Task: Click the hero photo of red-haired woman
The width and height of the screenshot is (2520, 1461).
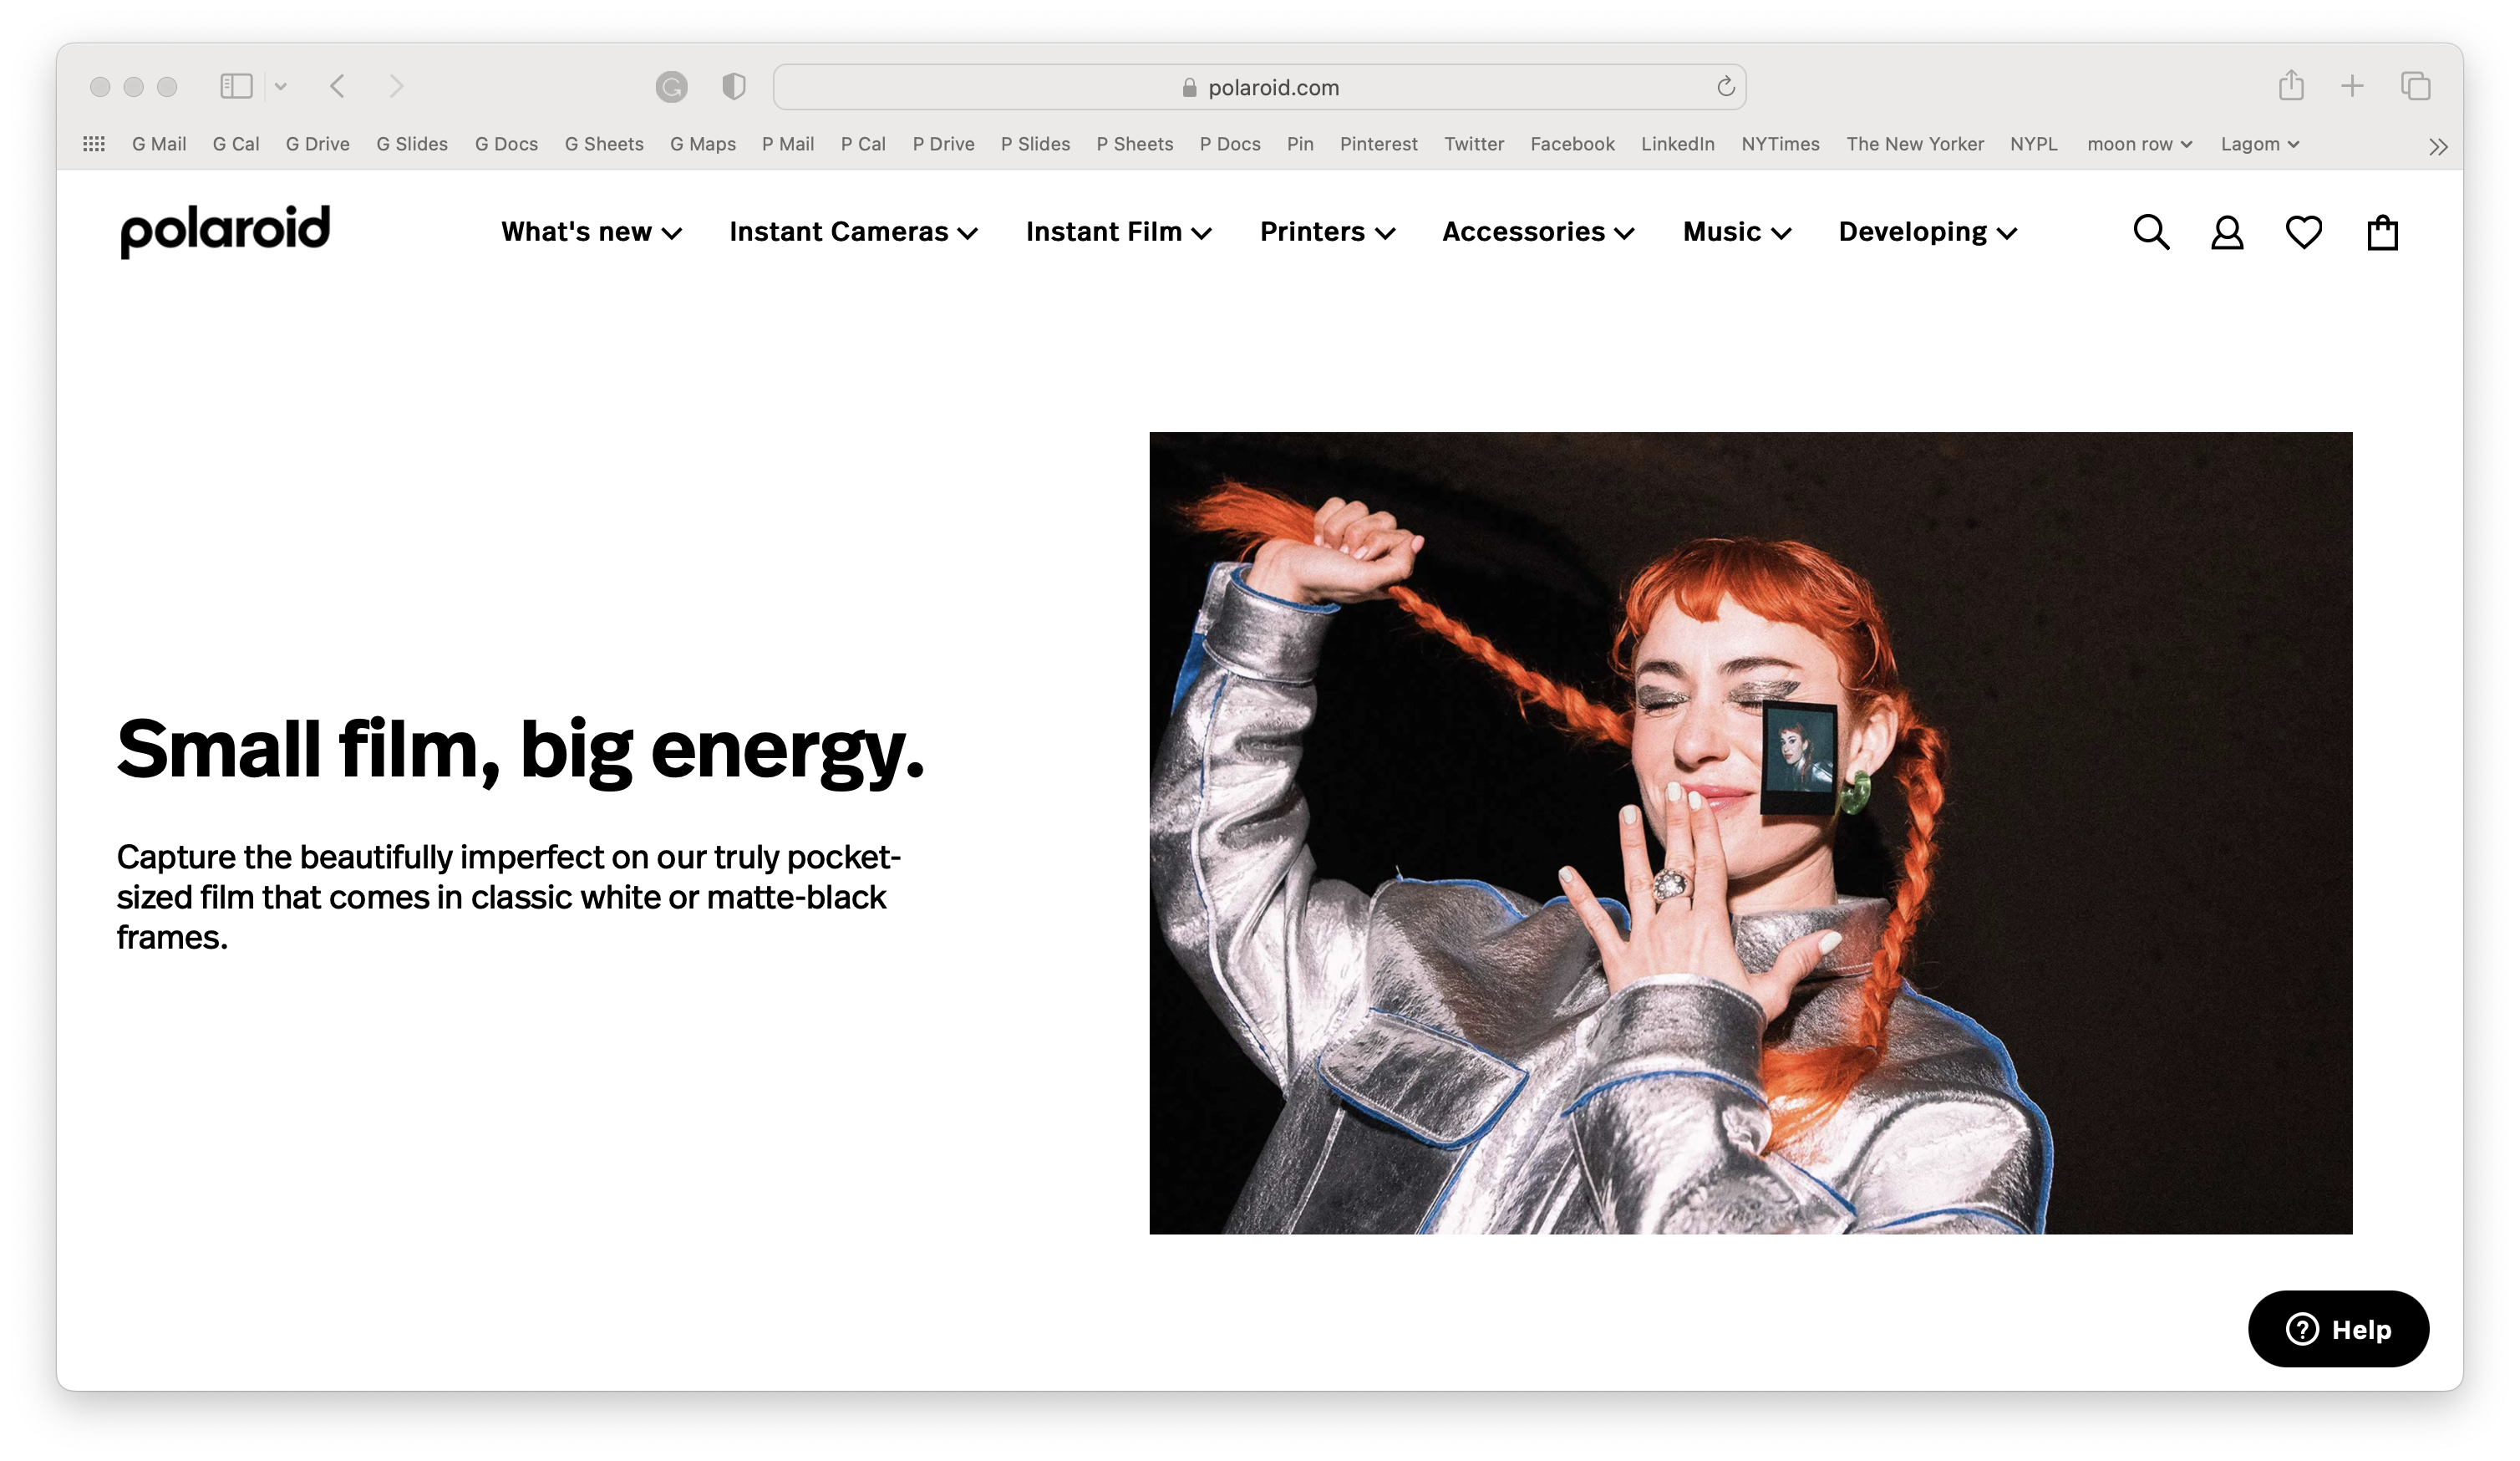Action: point(1750,833)
